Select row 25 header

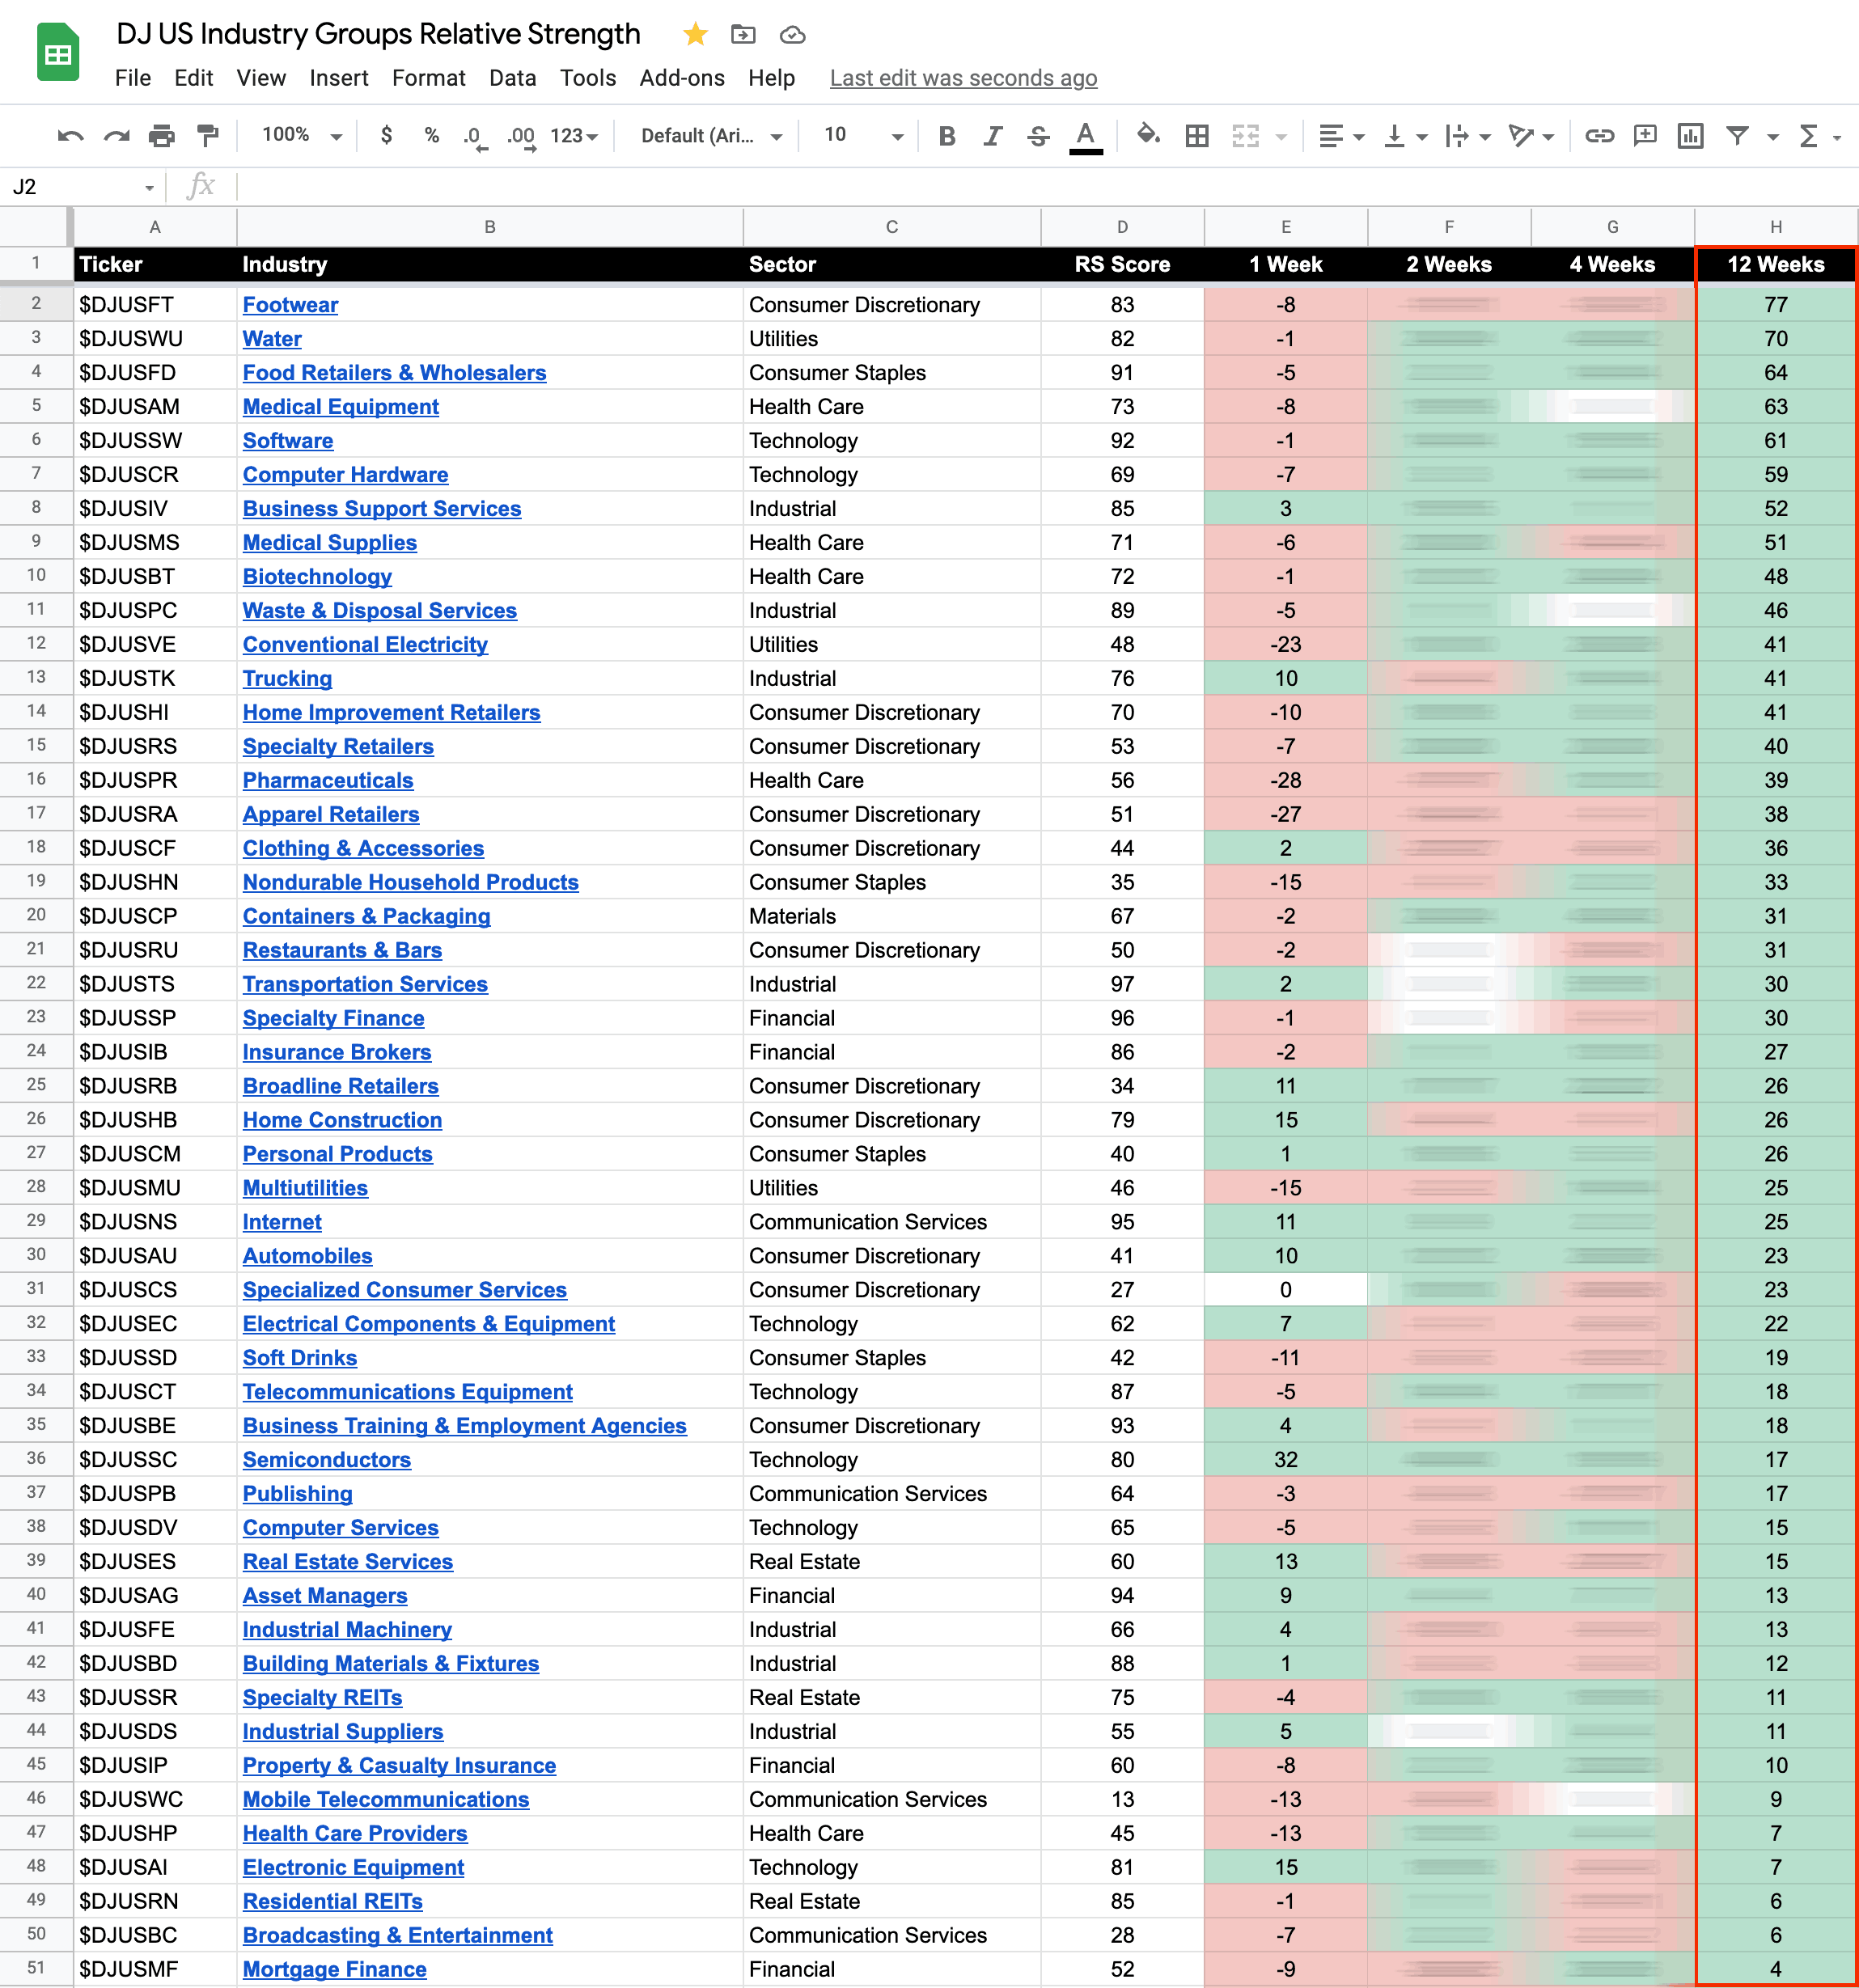[x=36, y=1086]
